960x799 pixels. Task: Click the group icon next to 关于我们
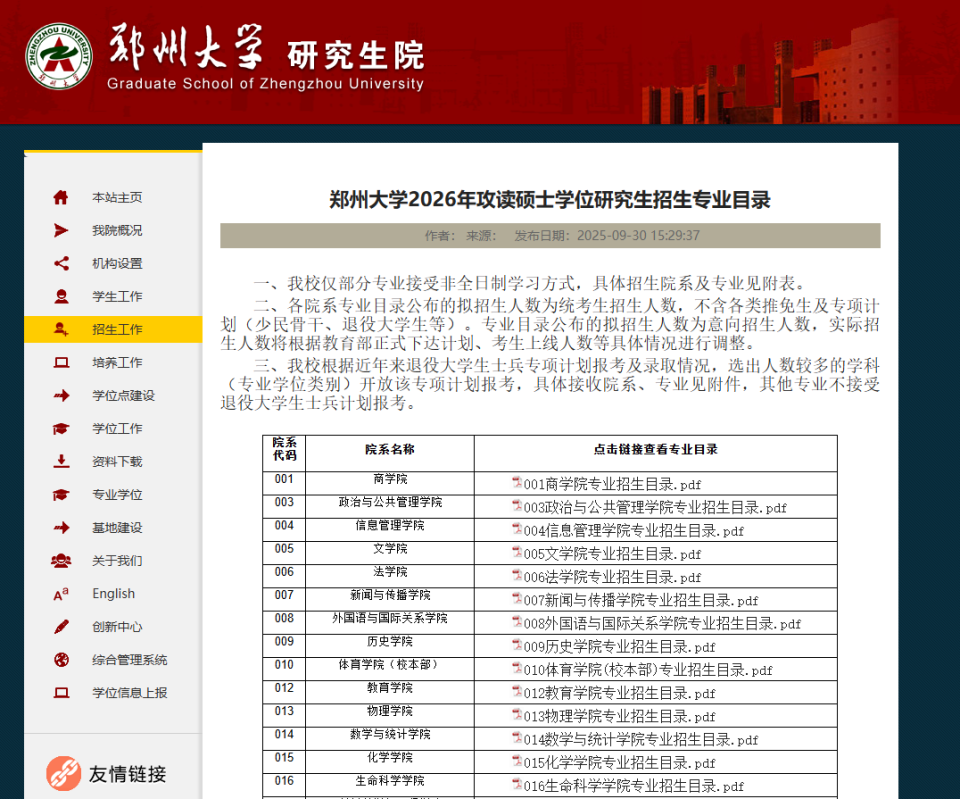click(x=60, y=561)
